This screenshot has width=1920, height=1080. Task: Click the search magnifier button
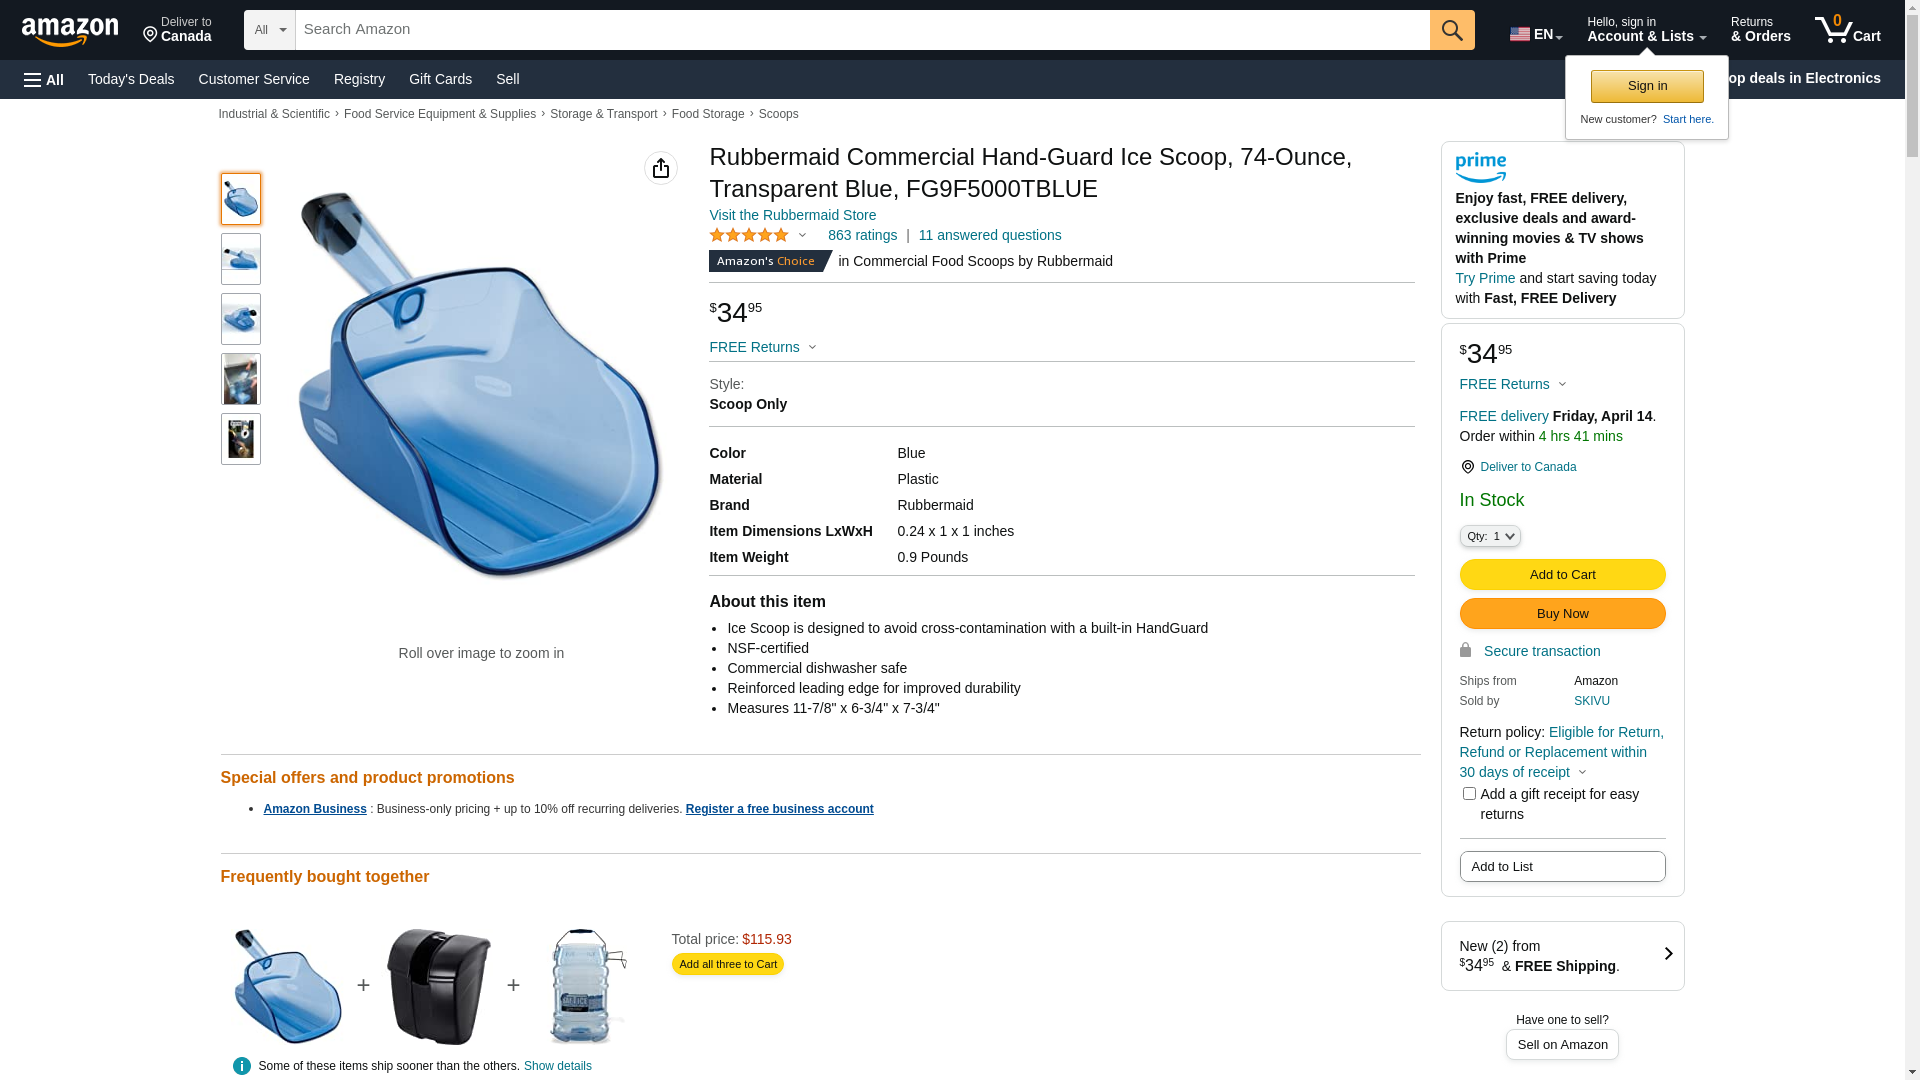click(1452, 30)
